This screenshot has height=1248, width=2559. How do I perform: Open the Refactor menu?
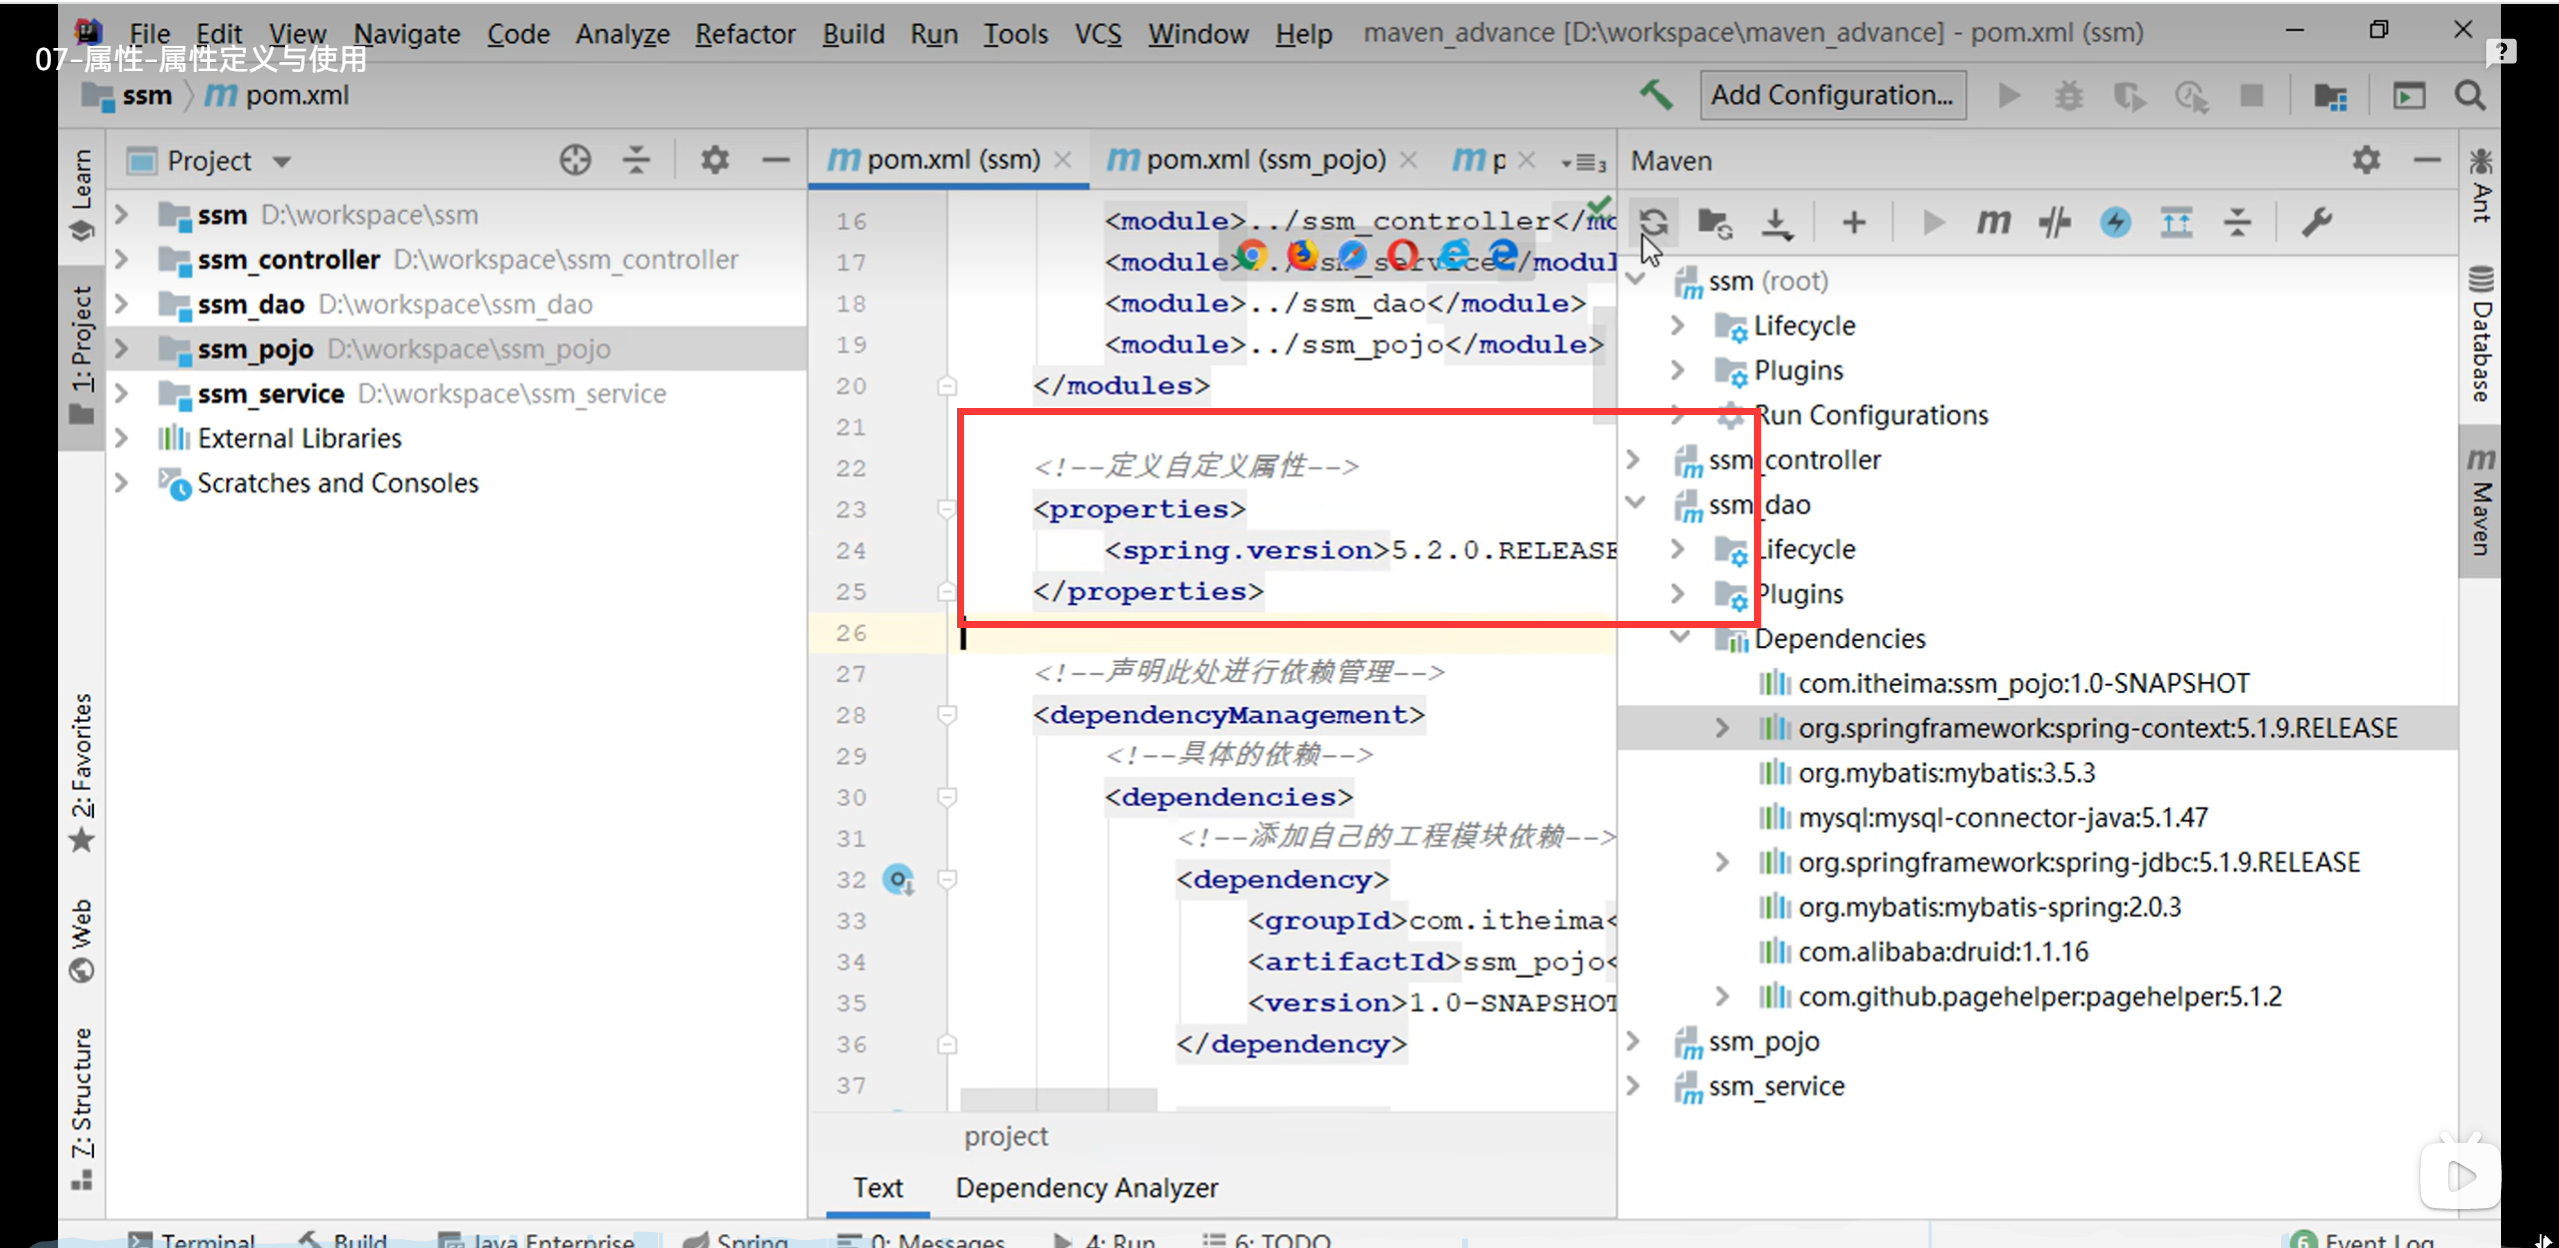[x=745, y=33]
